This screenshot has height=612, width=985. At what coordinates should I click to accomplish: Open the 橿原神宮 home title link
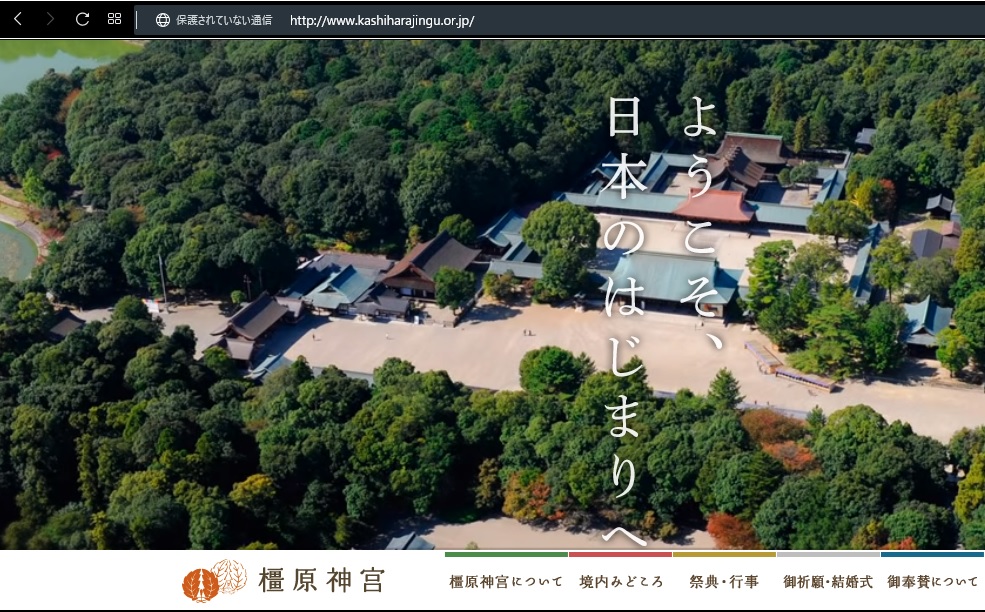(x=321, y=581)
